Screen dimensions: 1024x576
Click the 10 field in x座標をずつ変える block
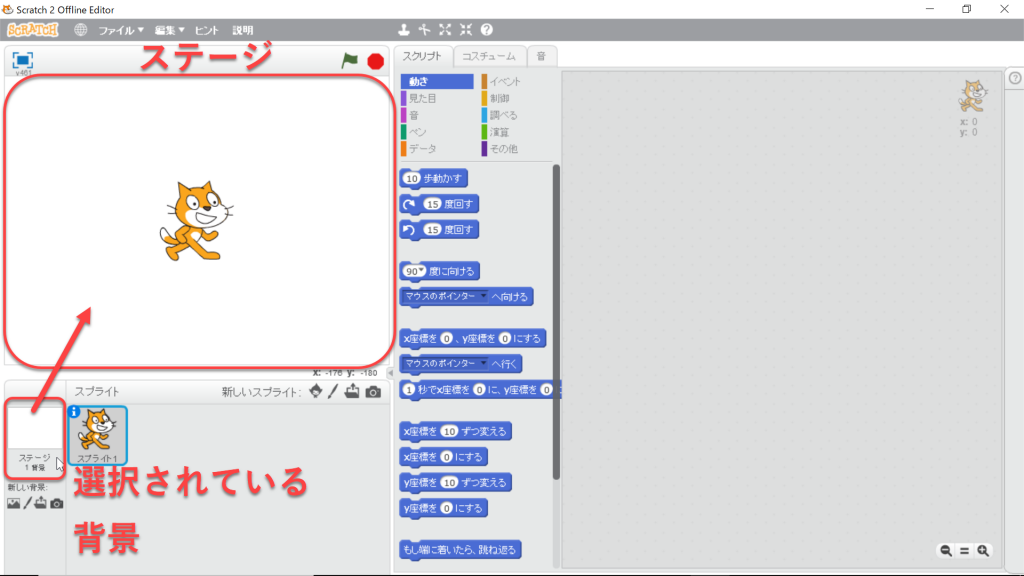click(449, 432)
